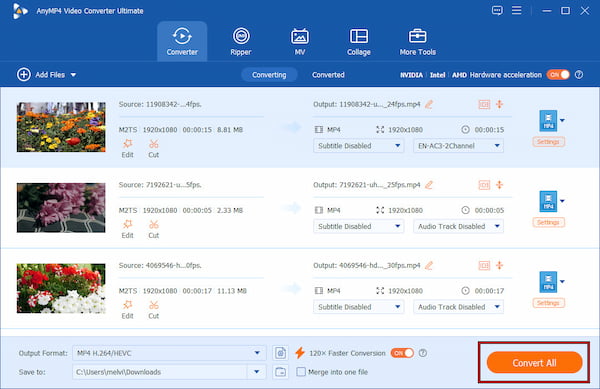Edit the 4069546 source video
This screenshot has height=389, width=600.
click(x=127, y=310)
